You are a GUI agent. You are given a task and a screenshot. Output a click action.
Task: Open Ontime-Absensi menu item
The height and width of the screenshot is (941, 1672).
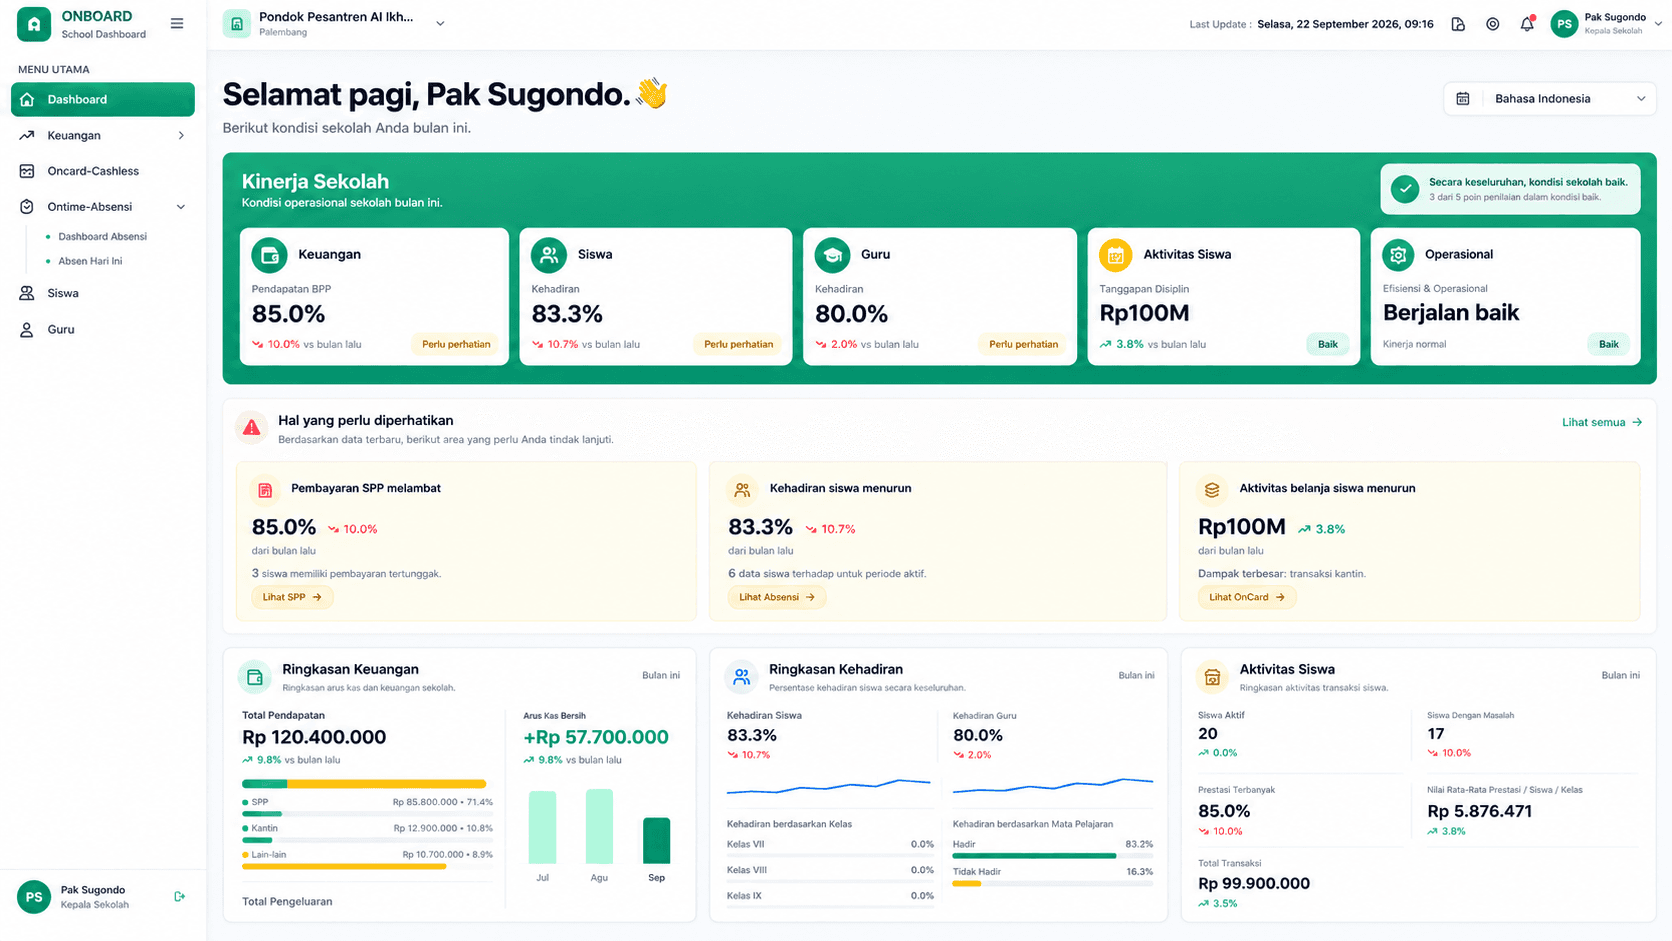(103, 207)
